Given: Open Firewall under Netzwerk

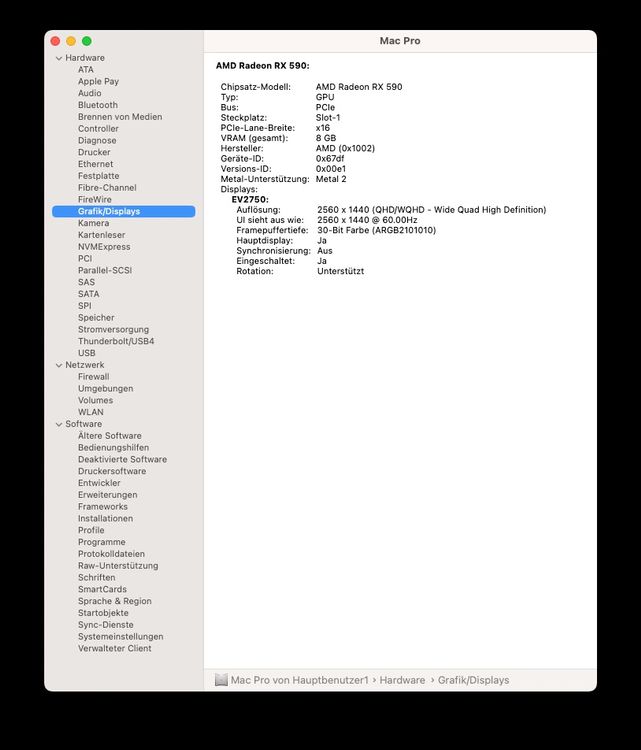Looking at the screenshot, I should [x=93, y=377].
